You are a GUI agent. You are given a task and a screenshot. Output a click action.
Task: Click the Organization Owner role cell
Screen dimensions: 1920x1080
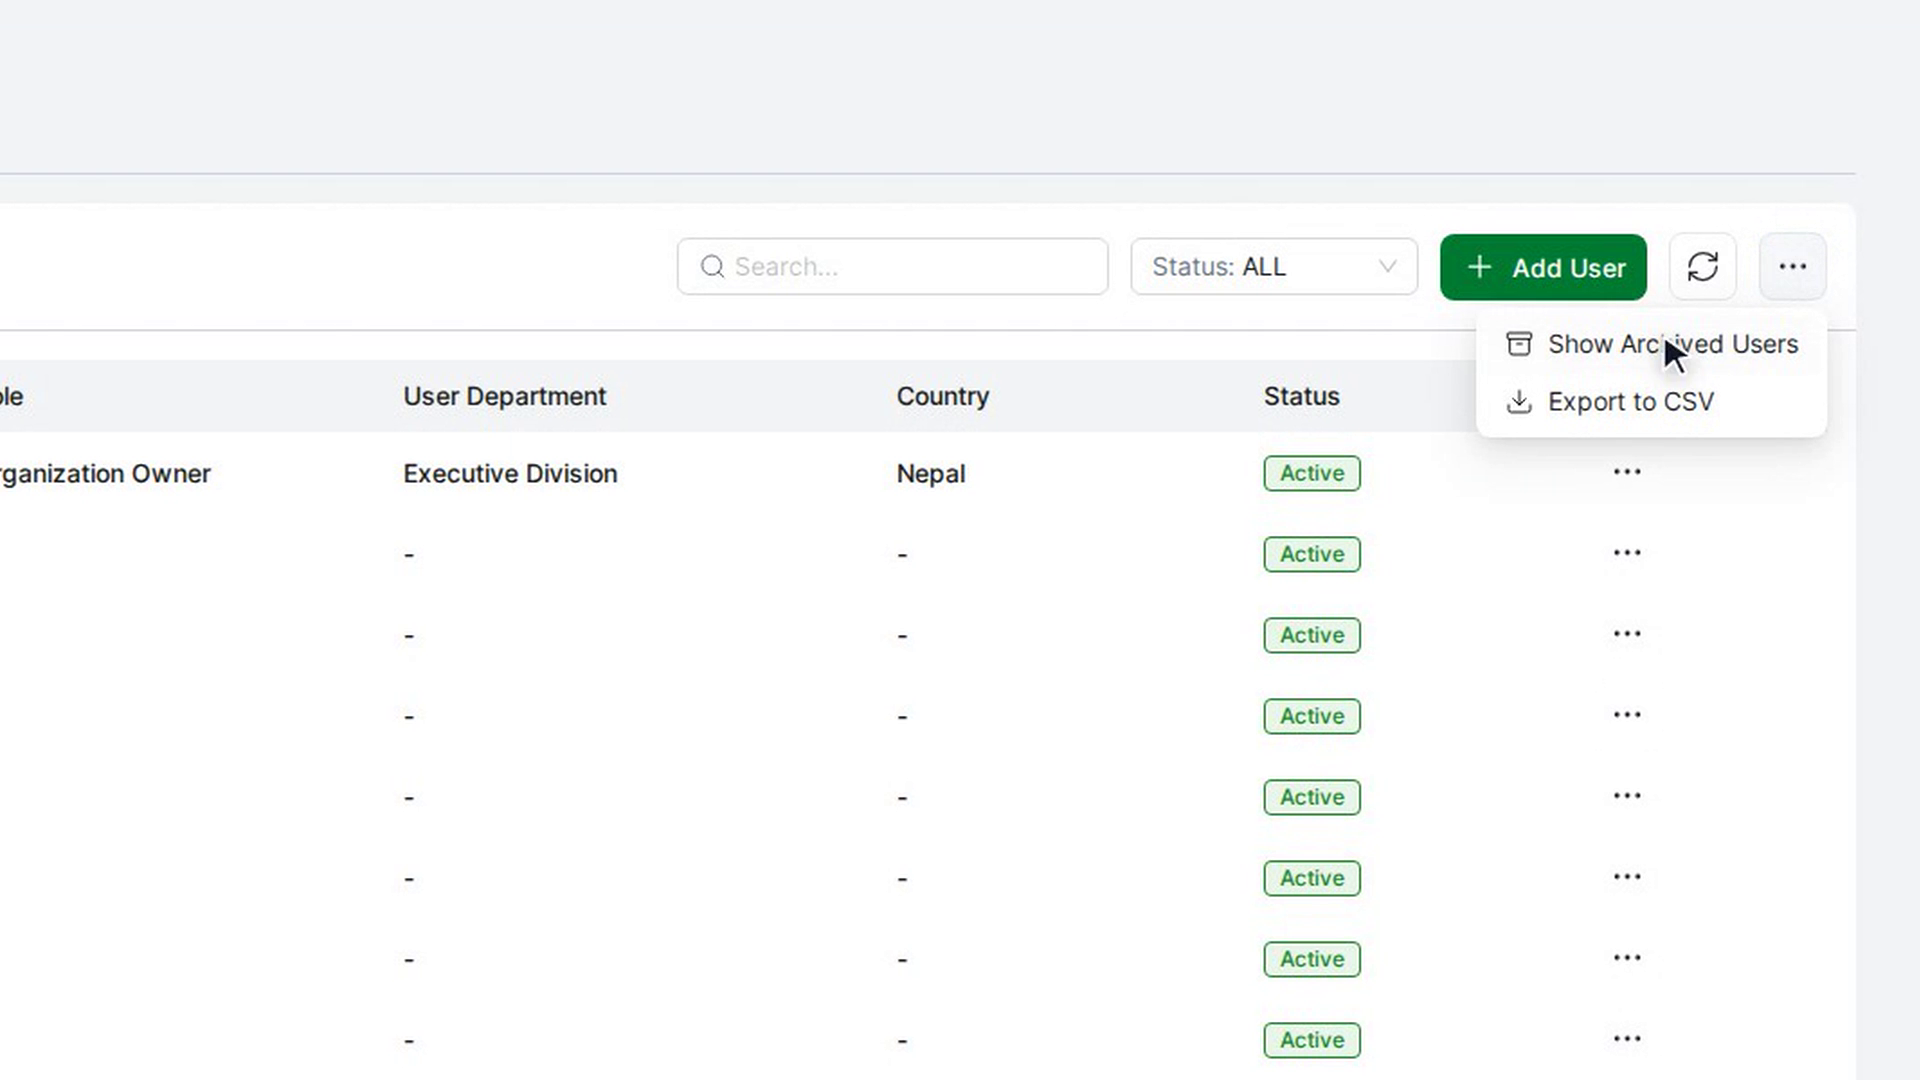pyautogui.click(x=105, y=473)
